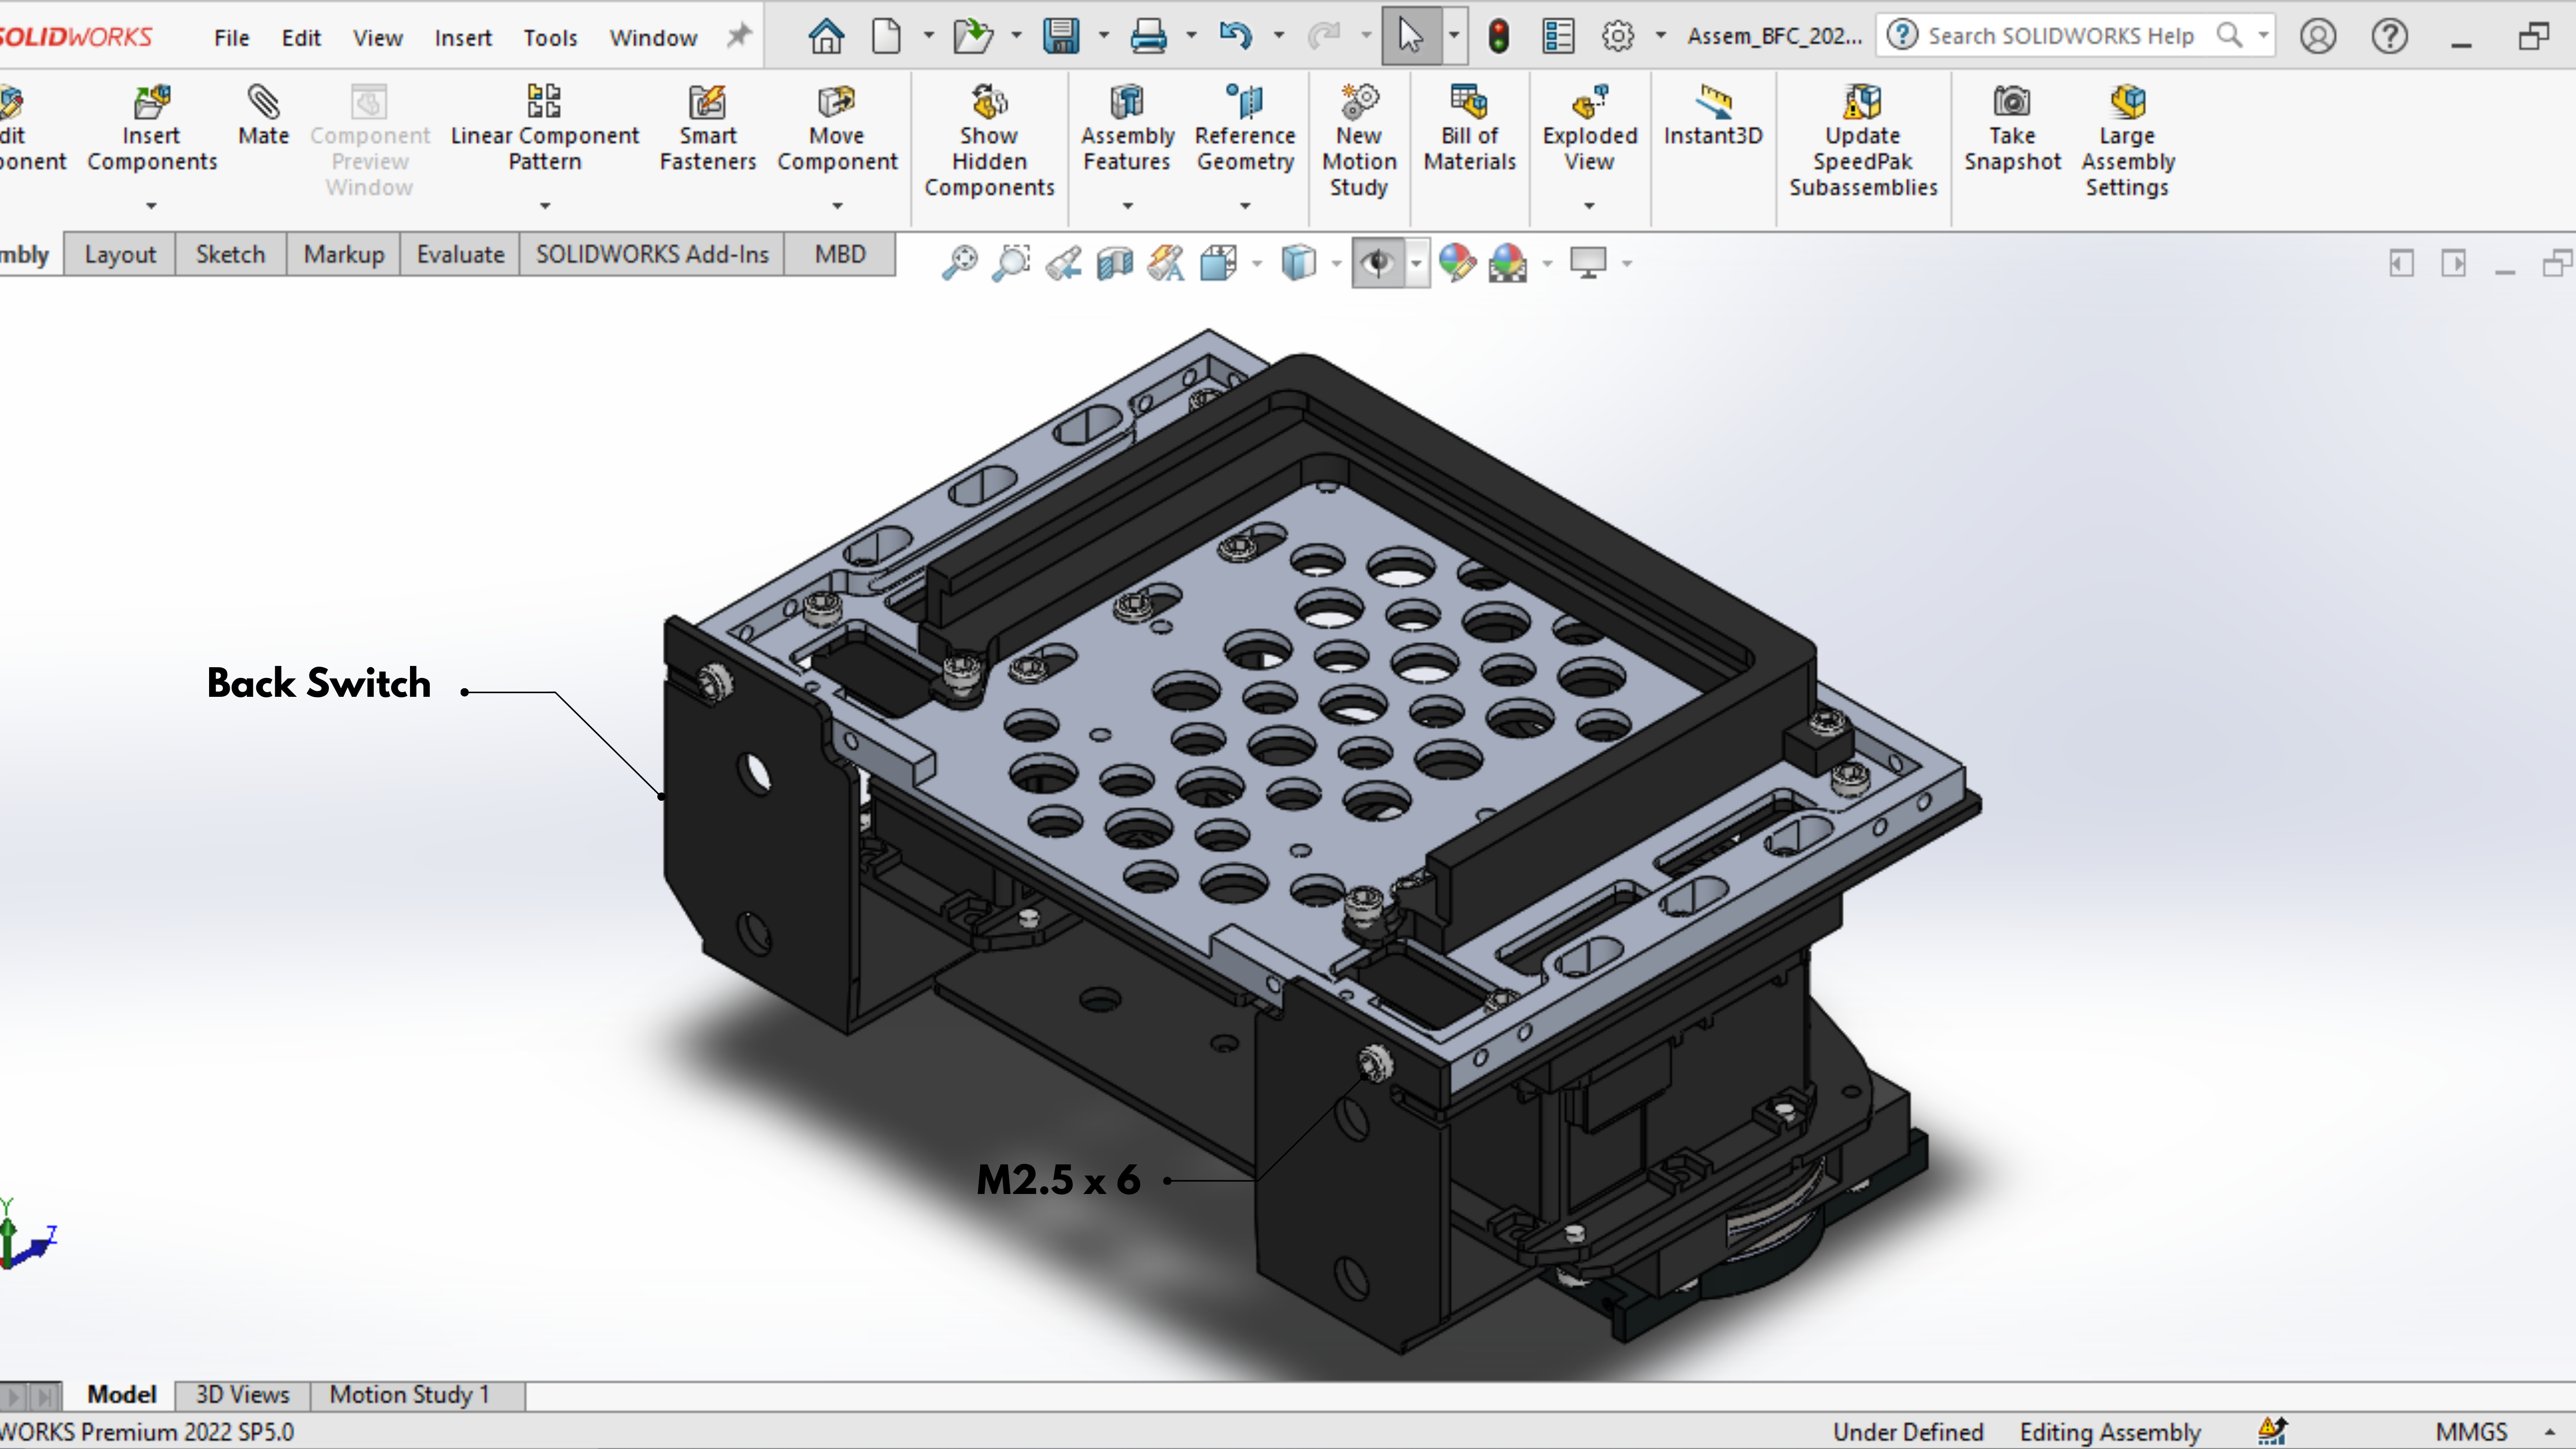
Task: Open View Orientation cube icon
Action: (1219, 263)
